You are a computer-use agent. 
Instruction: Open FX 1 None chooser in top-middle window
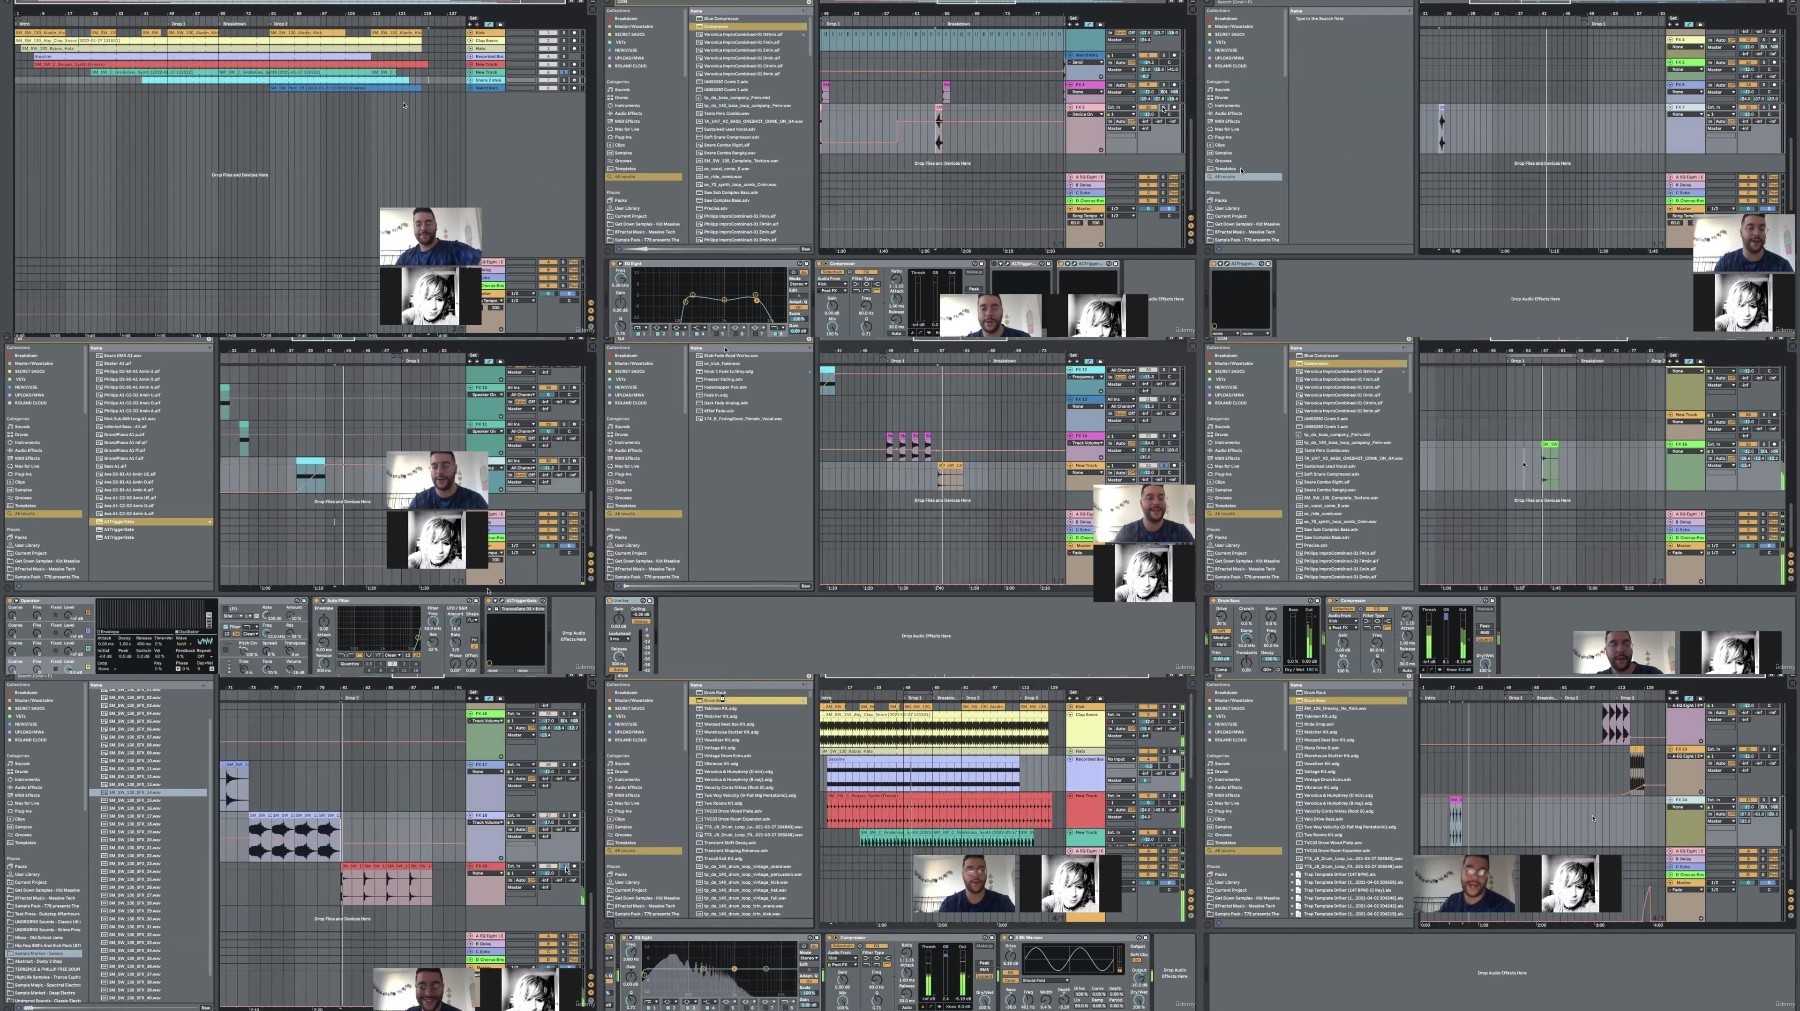click(1085, 92)
